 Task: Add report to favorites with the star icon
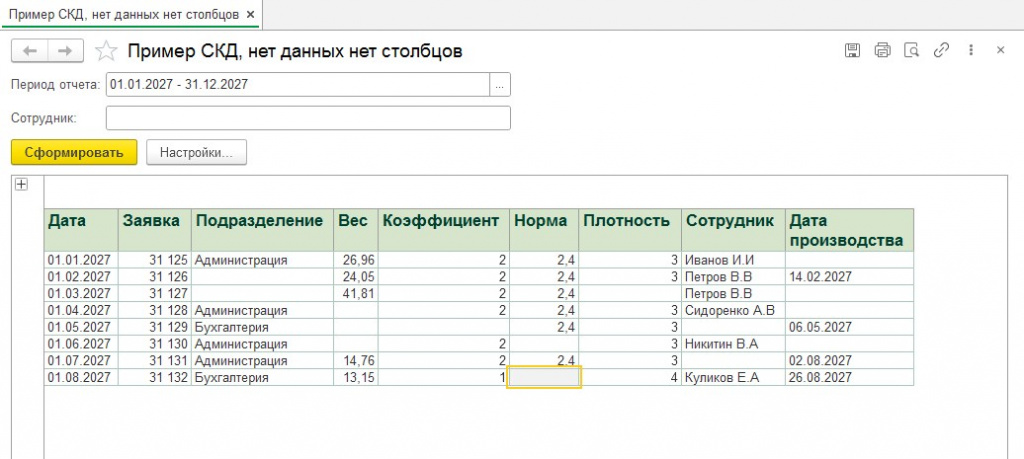tap(106, 51)
